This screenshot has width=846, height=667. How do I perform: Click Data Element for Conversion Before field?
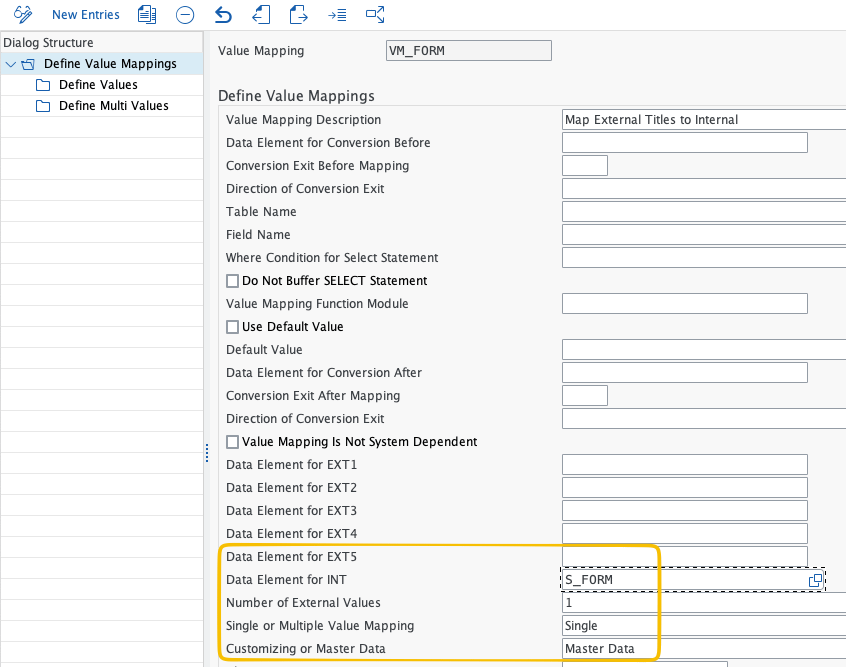[x=685, y=142]
